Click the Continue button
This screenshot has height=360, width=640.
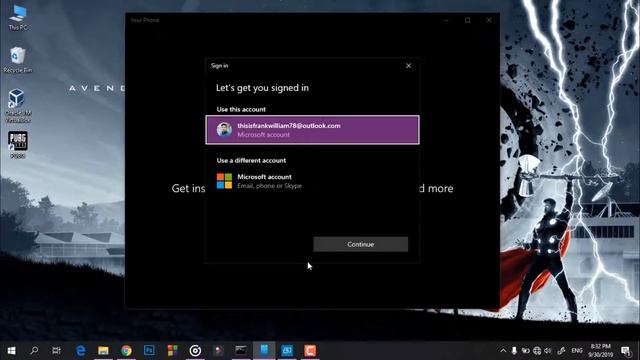coord(360,244)
